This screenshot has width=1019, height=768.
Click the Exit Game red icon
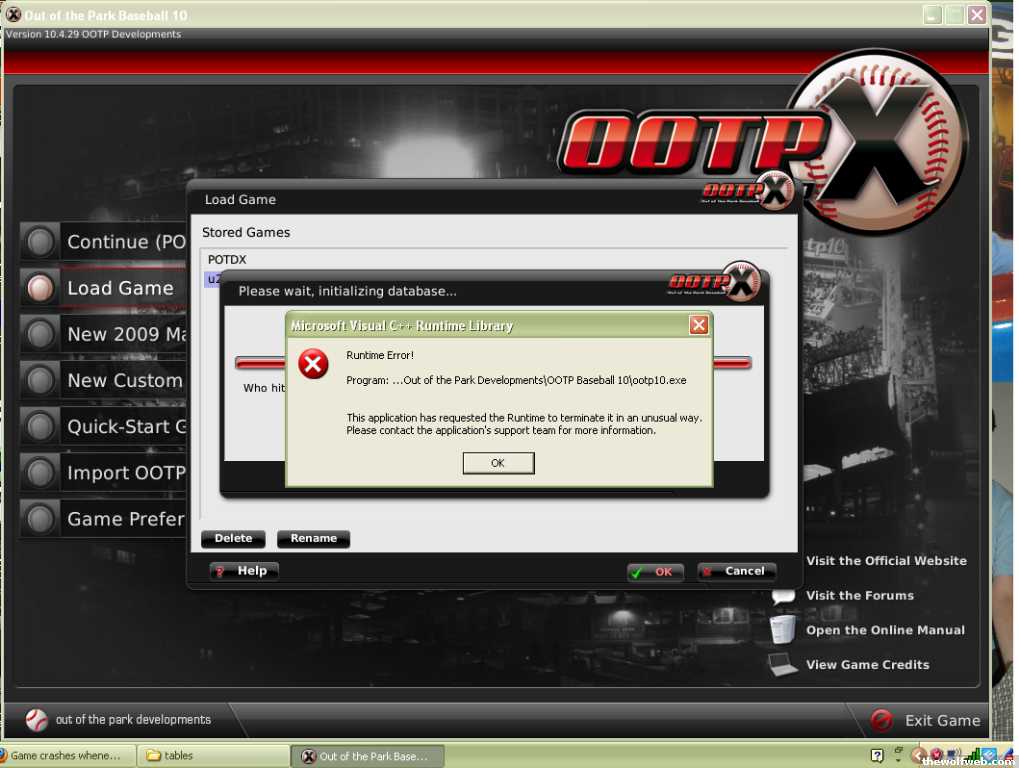[x=881, y=720]
